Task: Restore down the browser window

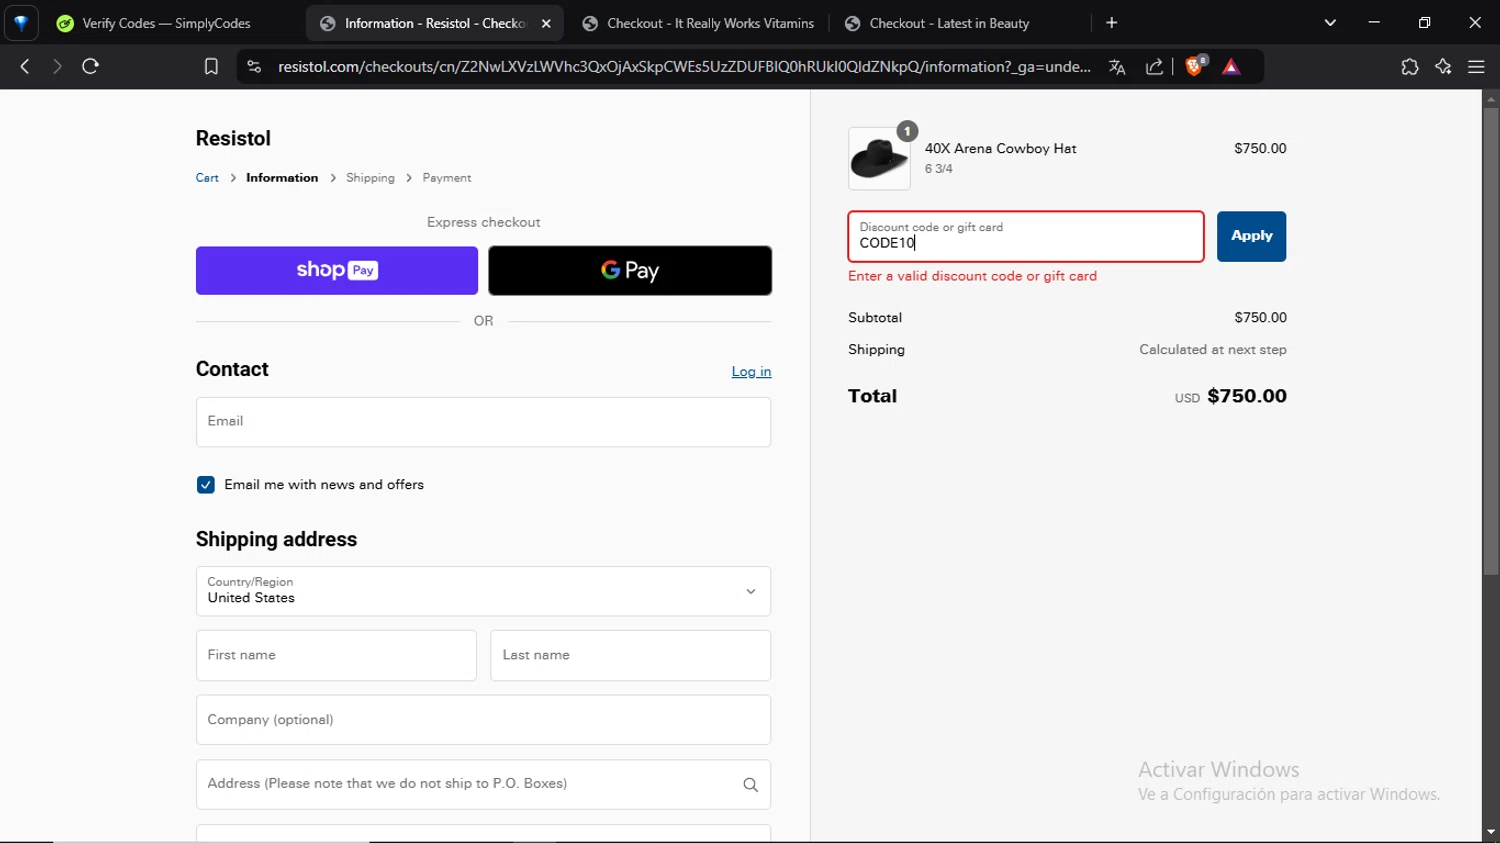Action: [x=1425, y=23]
